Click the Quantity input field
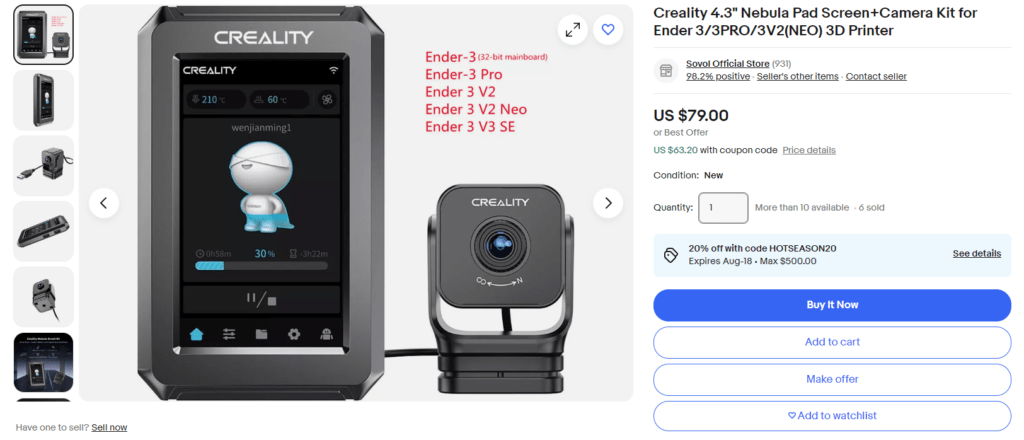 [x=723, y=208]
